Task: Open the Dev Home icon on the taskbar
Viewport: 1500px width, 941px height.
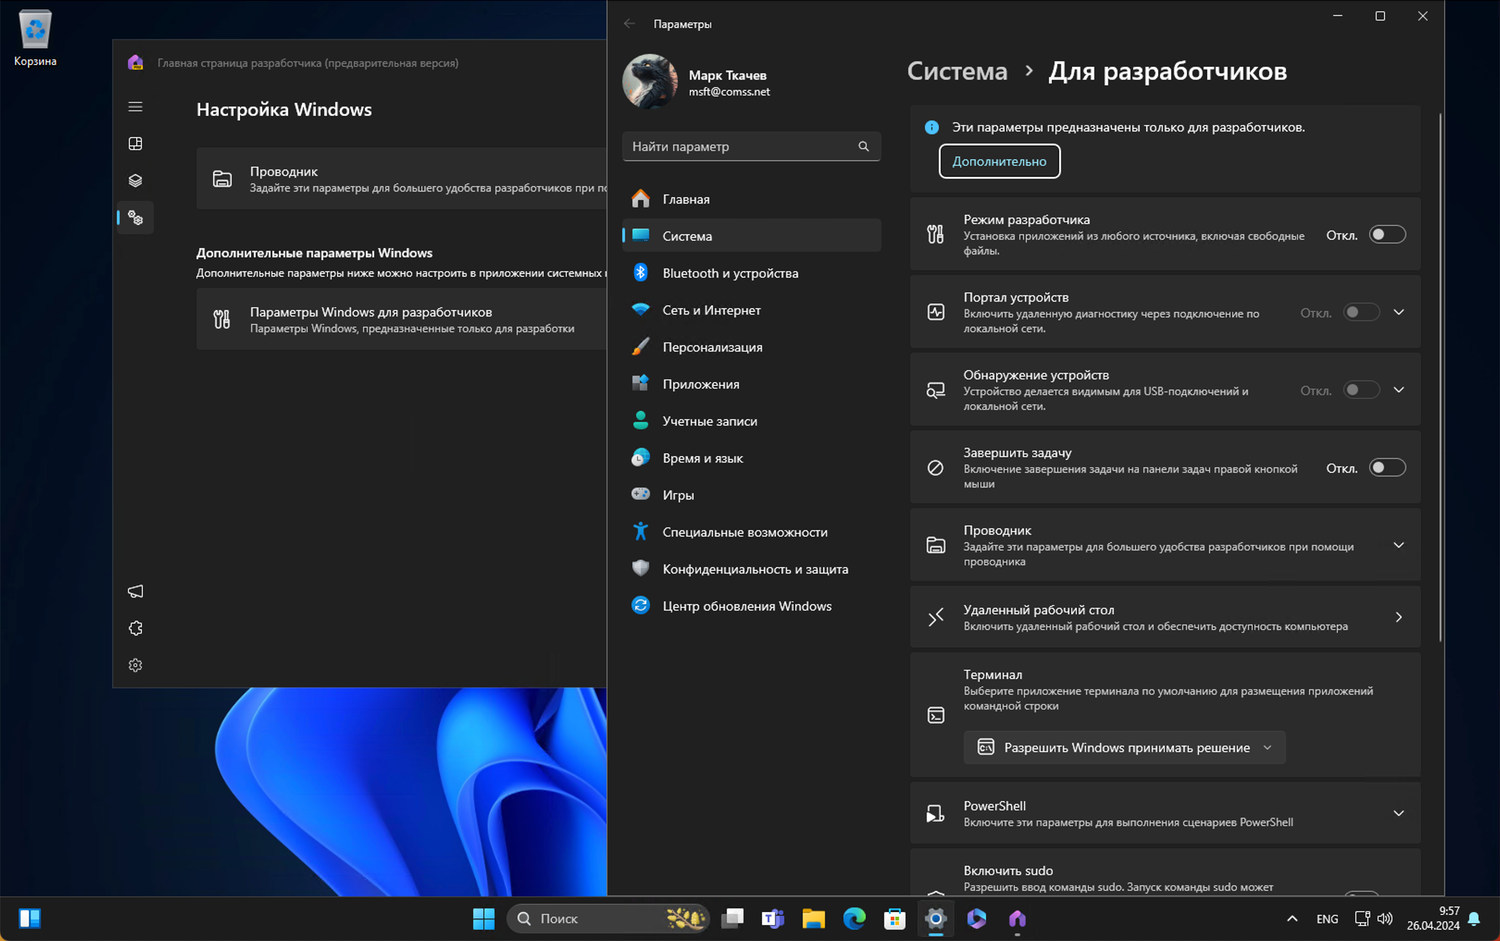Action: [x=1017, y=918]
